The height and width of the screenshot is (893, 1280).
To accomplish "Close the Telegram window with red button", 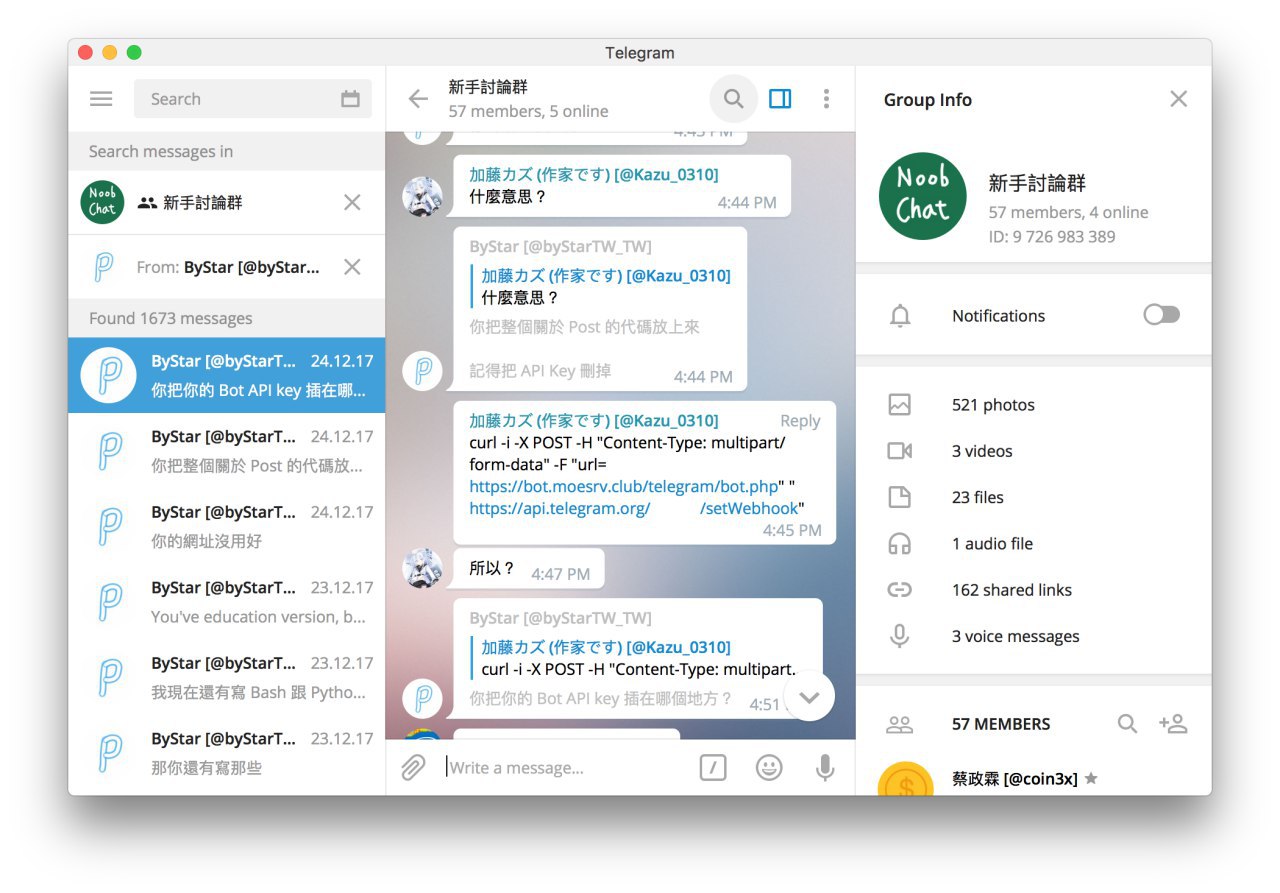I will click(85, 53).
